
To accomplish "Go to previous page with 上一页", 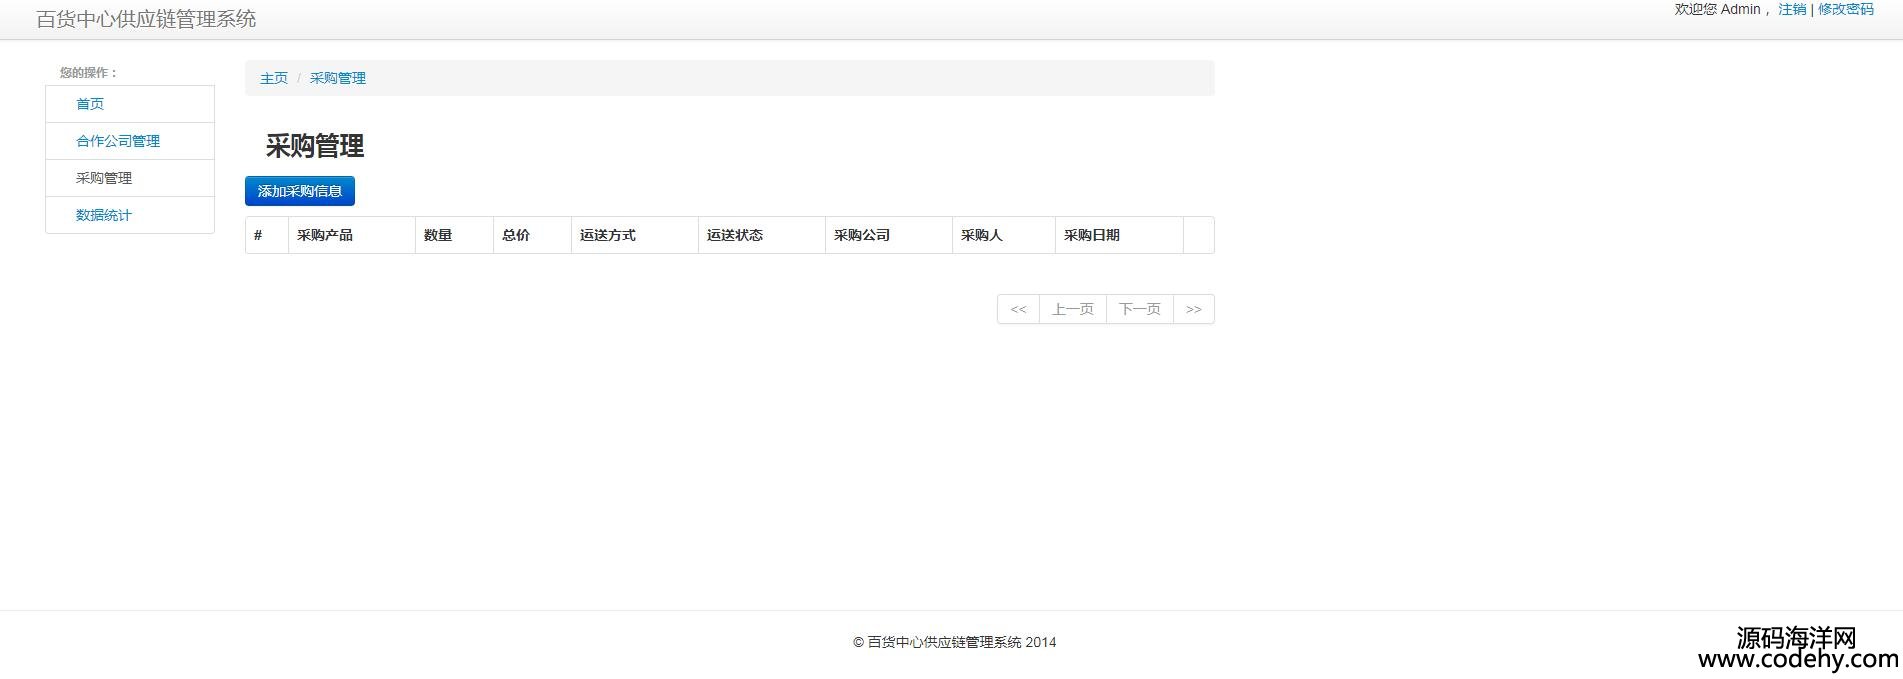I will tap(1072, 309).
